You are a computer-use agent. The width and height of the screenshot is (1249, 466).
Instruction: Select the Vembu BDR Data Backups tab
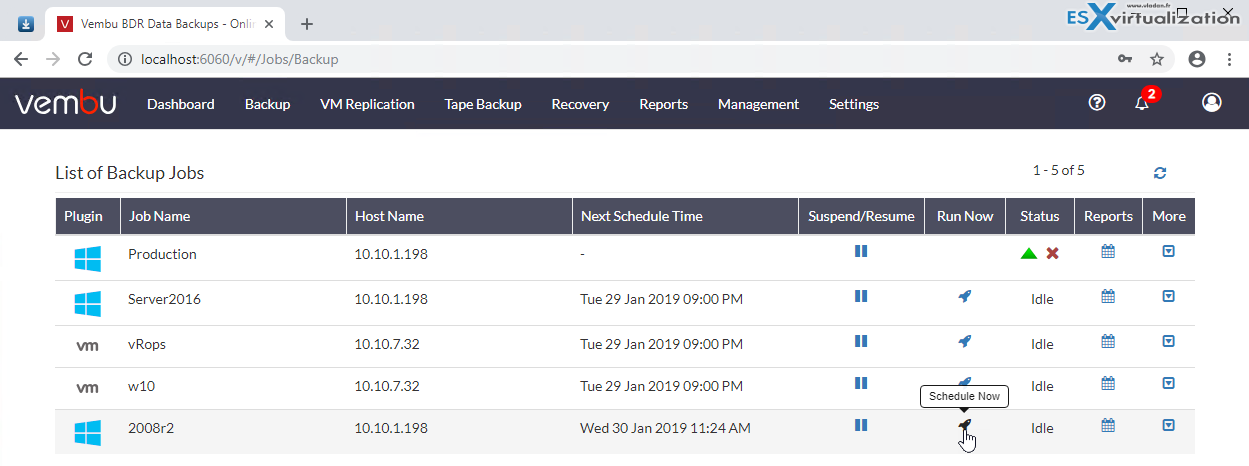tap(165, 23)
